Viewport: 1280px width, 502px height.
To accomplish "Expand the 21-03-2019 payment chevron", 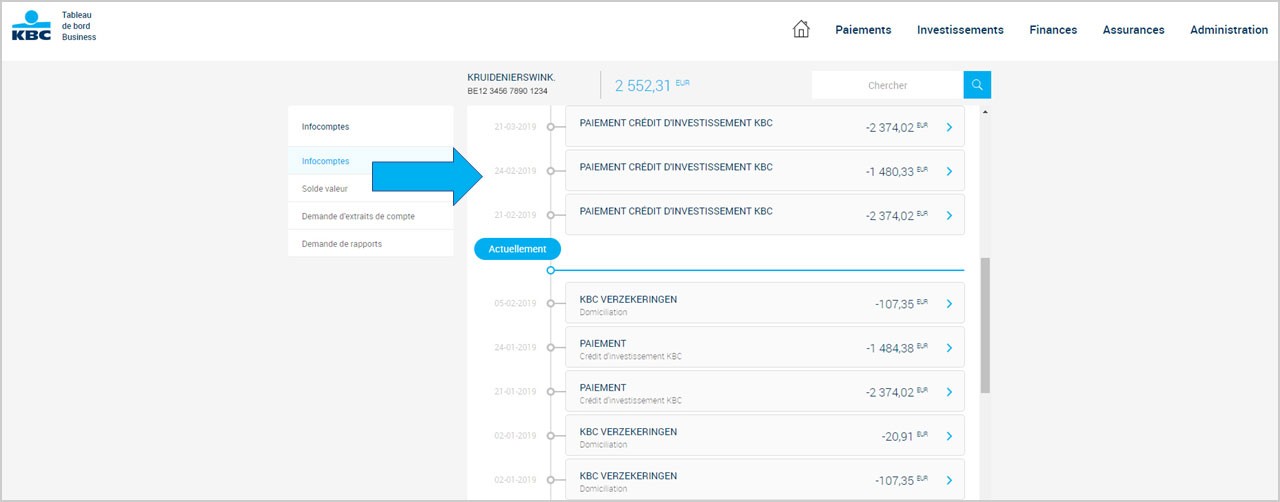I will [949, 128].
